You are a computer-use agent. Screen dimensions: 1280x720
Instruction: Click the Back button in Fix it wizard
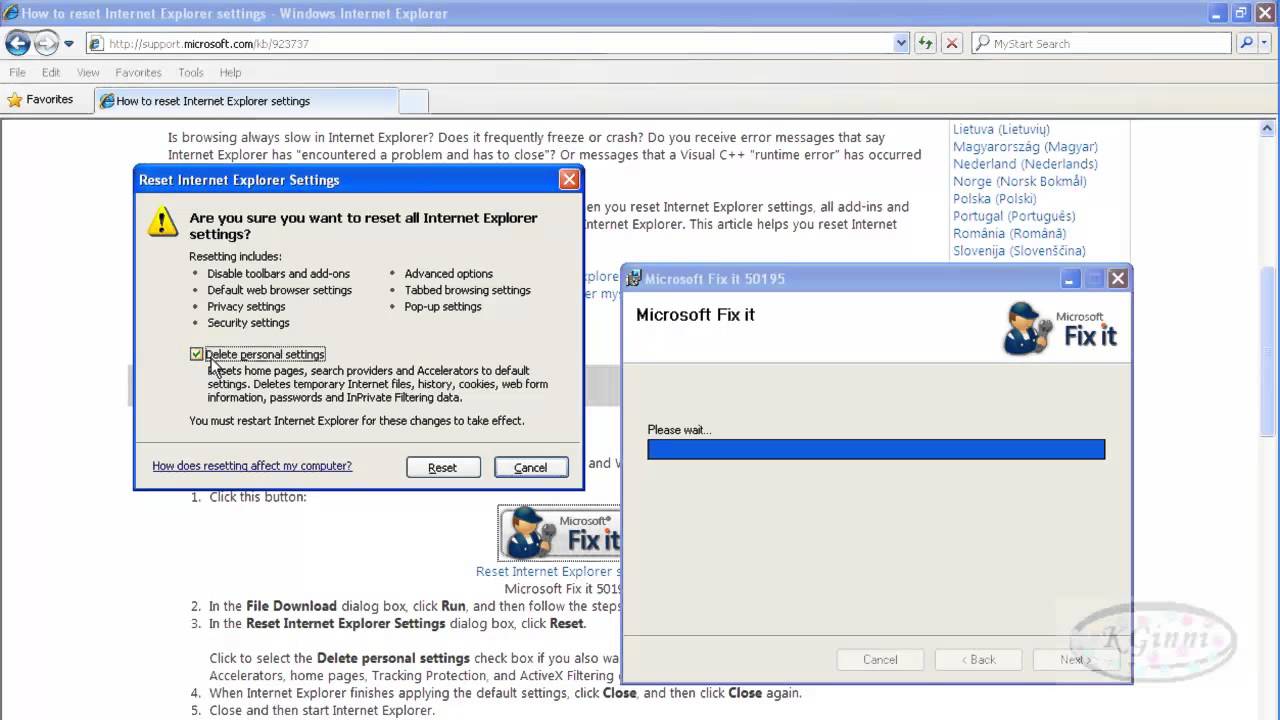click(x=978, y=660)
